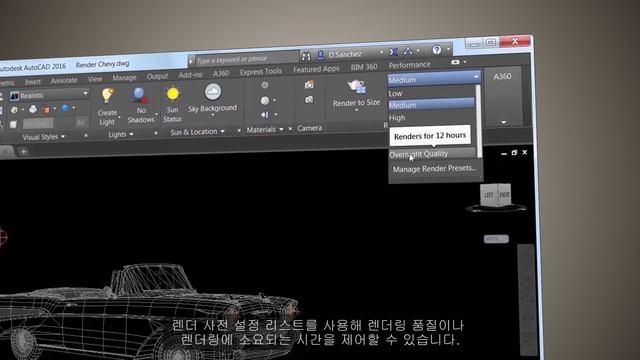Open the Create Light dropdown arrow
The width and height of the screenshot is (640, 360).
[119, 117]
